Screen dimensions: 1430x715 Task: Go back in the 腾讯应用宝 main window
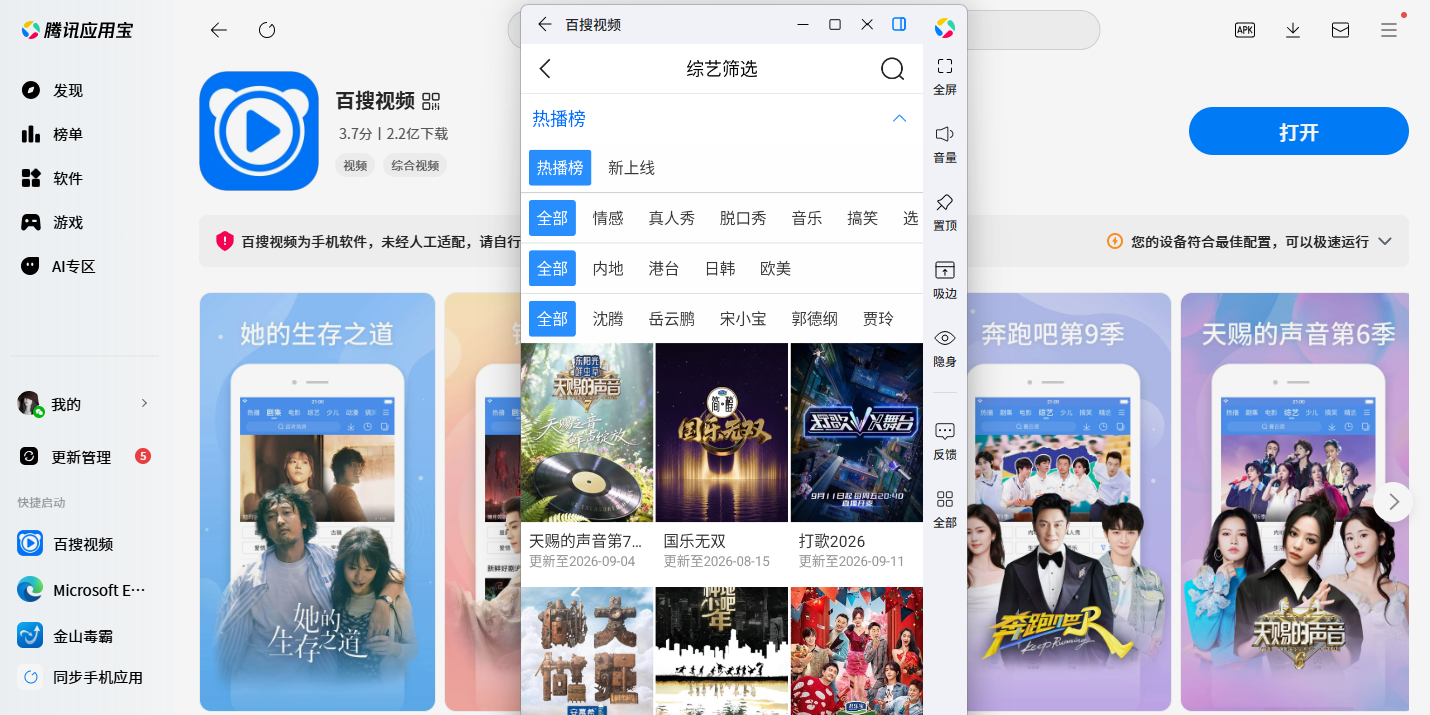click(218, 30)
